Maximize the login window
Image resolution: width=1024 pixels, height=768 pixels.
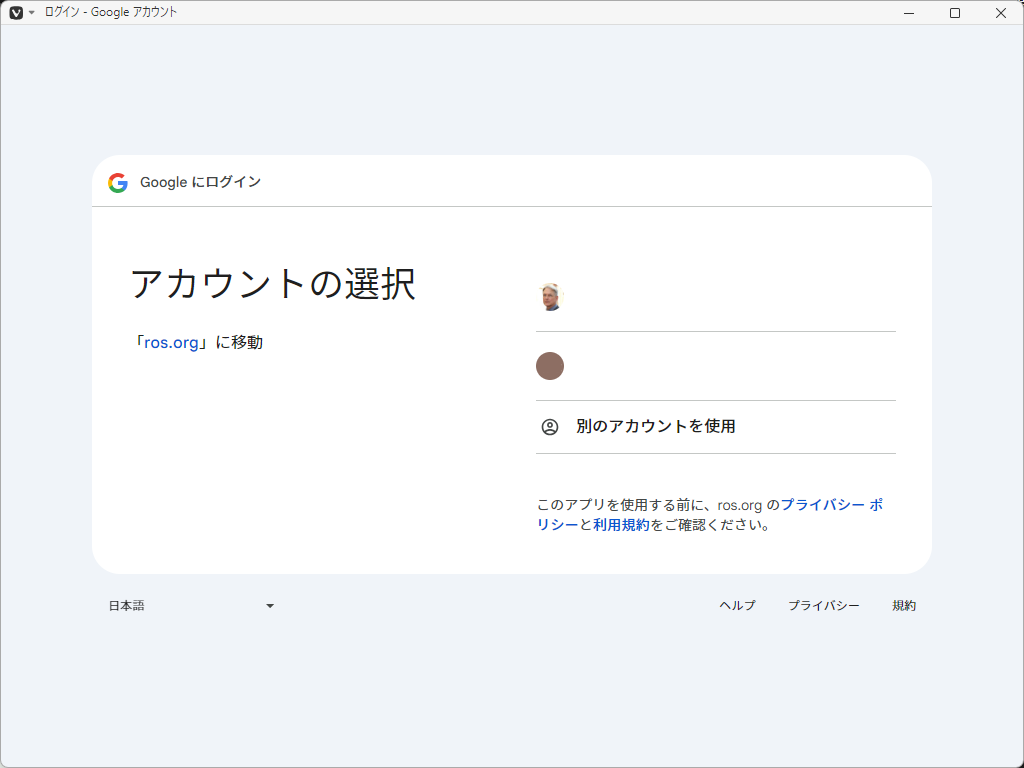pos(955,13)
